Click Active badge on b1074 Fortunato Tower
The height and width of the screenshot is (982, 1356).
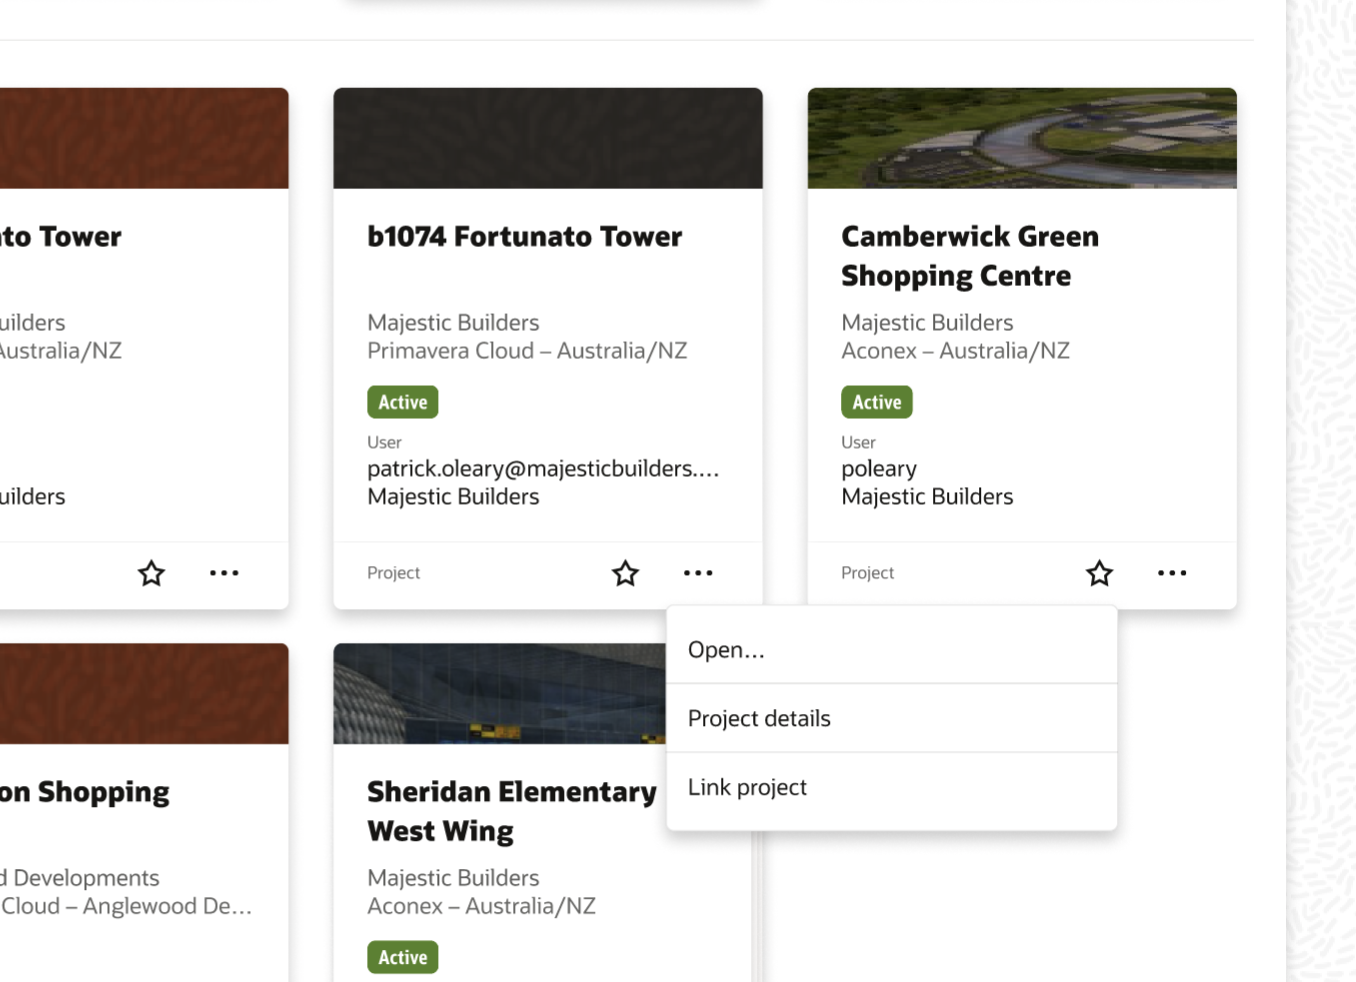point(402,402)
